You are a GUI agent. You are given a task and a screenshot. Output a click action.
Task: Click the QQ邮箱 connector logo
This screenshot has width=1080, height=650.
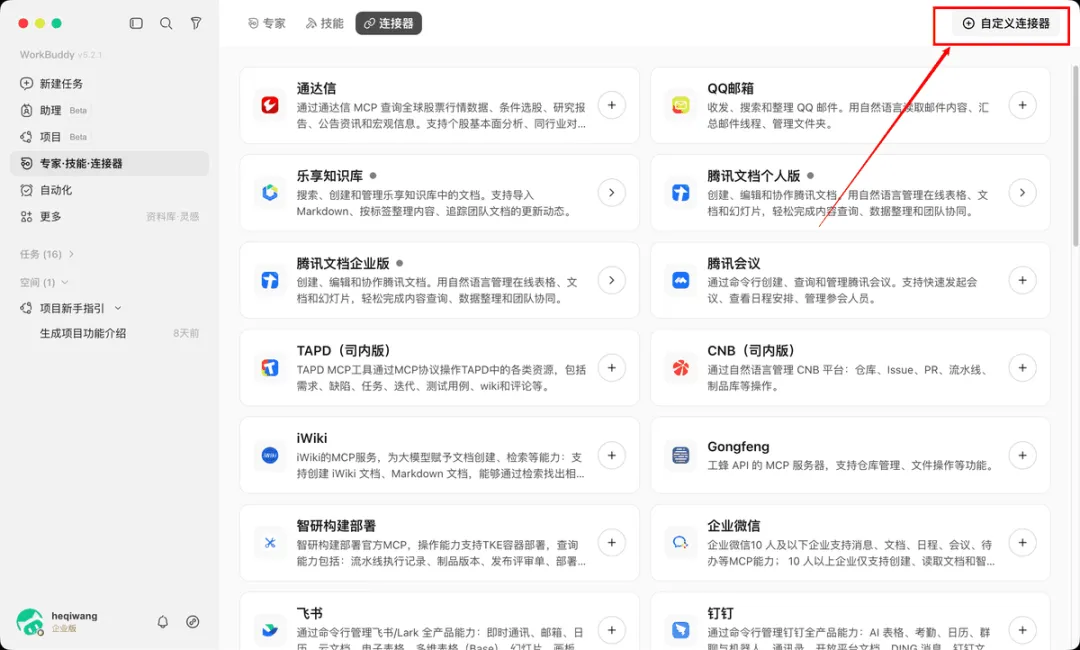point(681,105)
